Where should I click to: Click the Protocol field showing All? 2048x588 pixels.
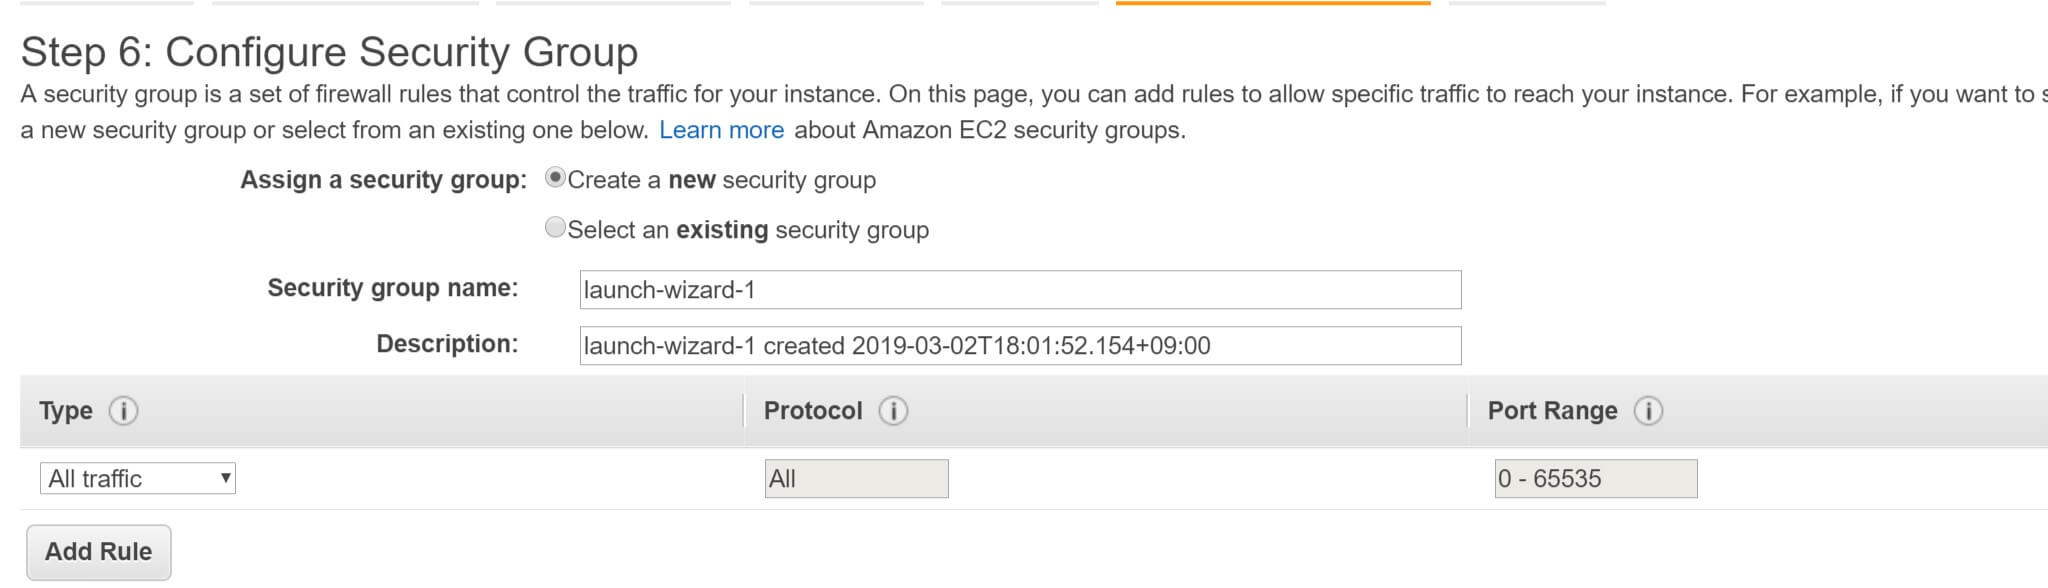856,479
